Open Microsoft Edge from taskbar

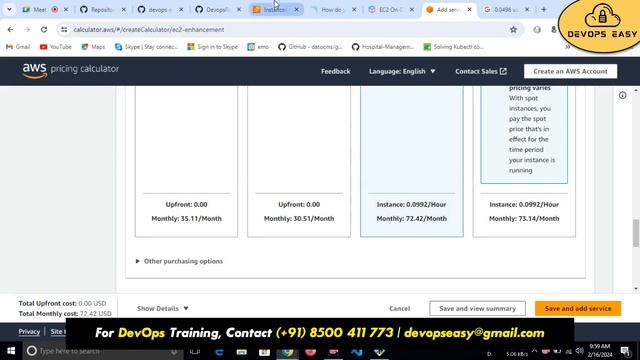(x=219, y=351)
